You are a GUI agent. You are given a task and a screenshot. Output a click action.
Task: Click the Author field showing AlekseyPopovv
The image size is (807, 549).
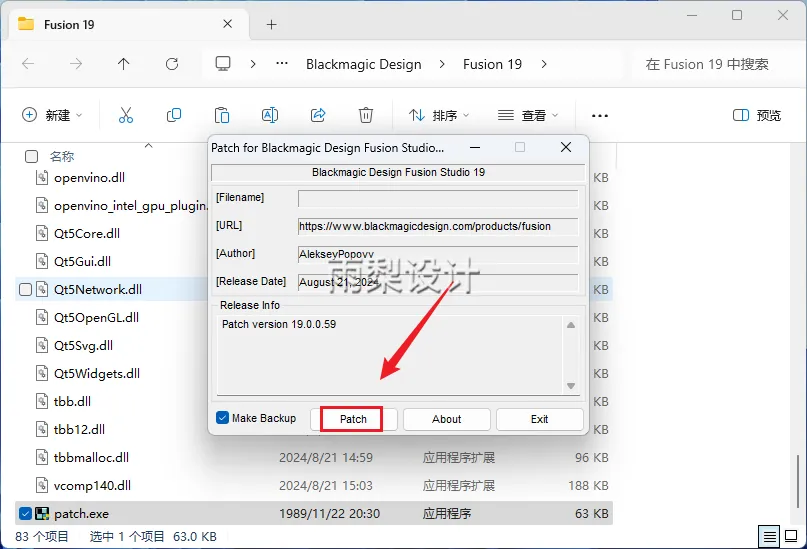[438, 254]
